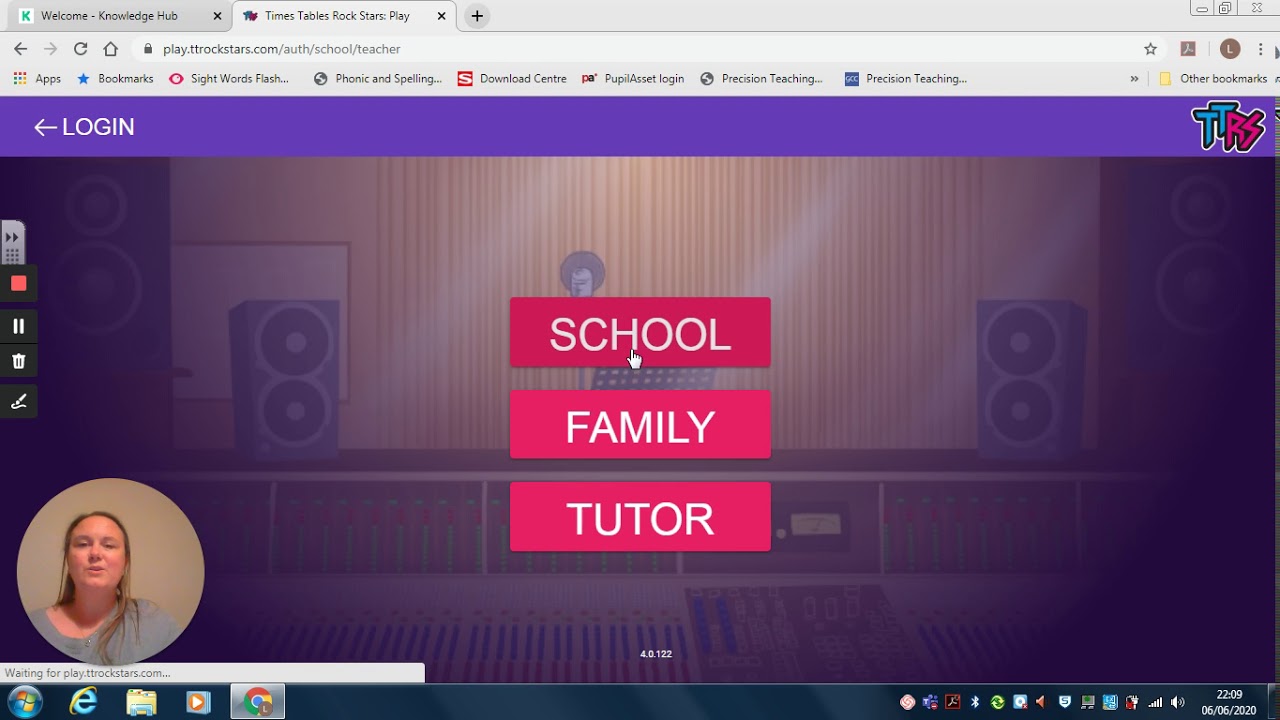Delete the recording with the trash icon
The height and width of the screenshot is (720, 1280).
[x=18, y=361]
